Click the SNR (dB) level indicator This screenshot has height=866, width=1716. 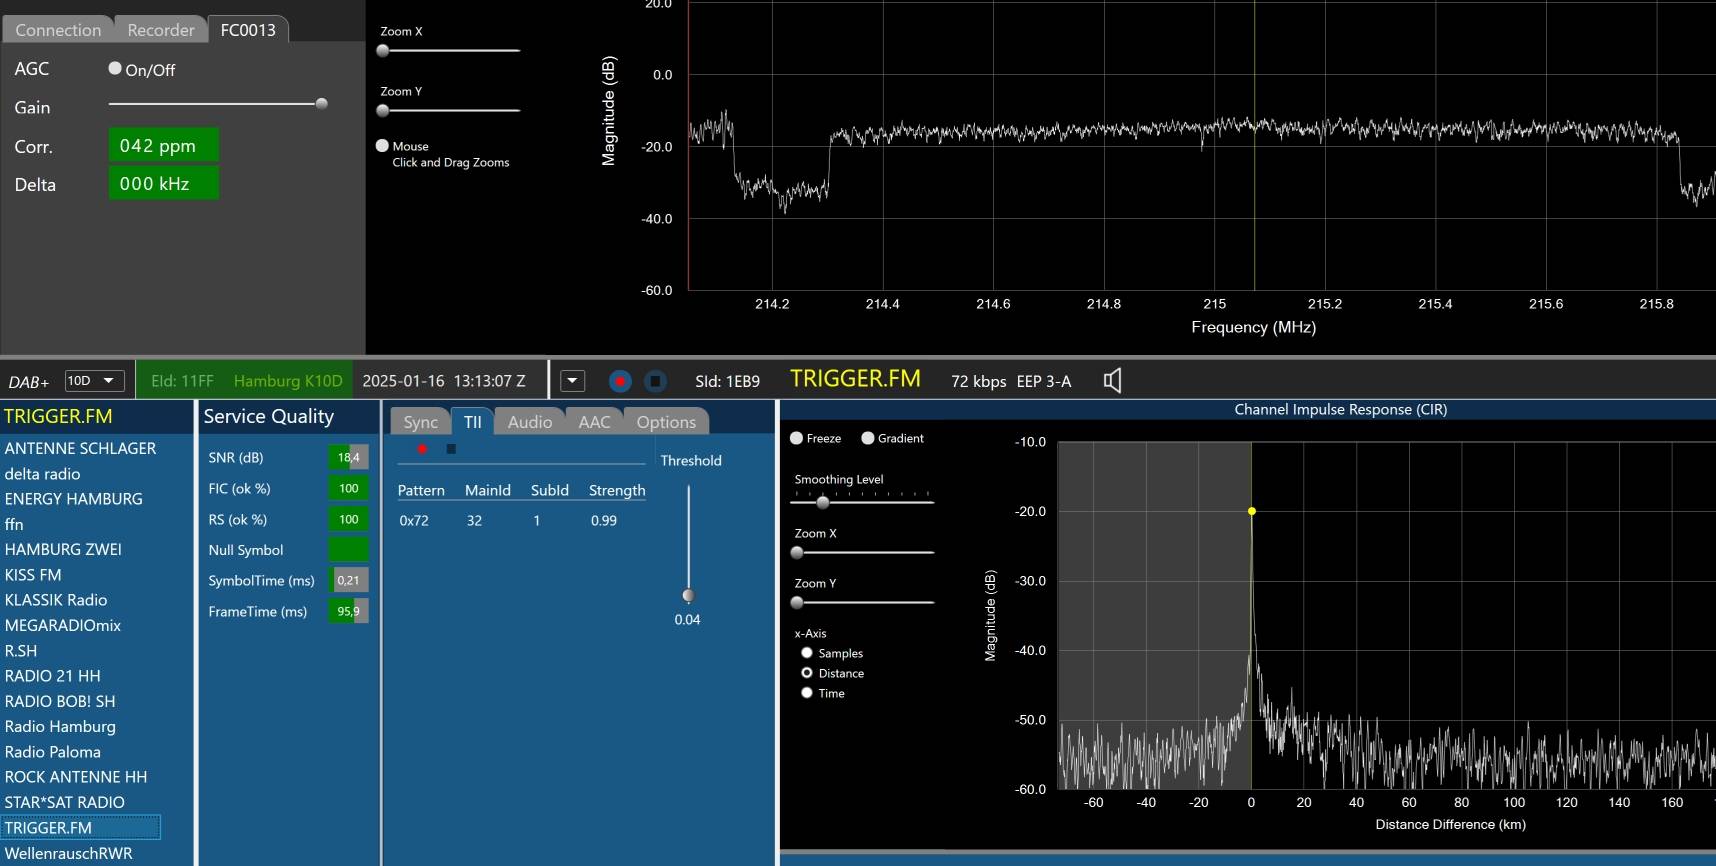click(348, 458)
